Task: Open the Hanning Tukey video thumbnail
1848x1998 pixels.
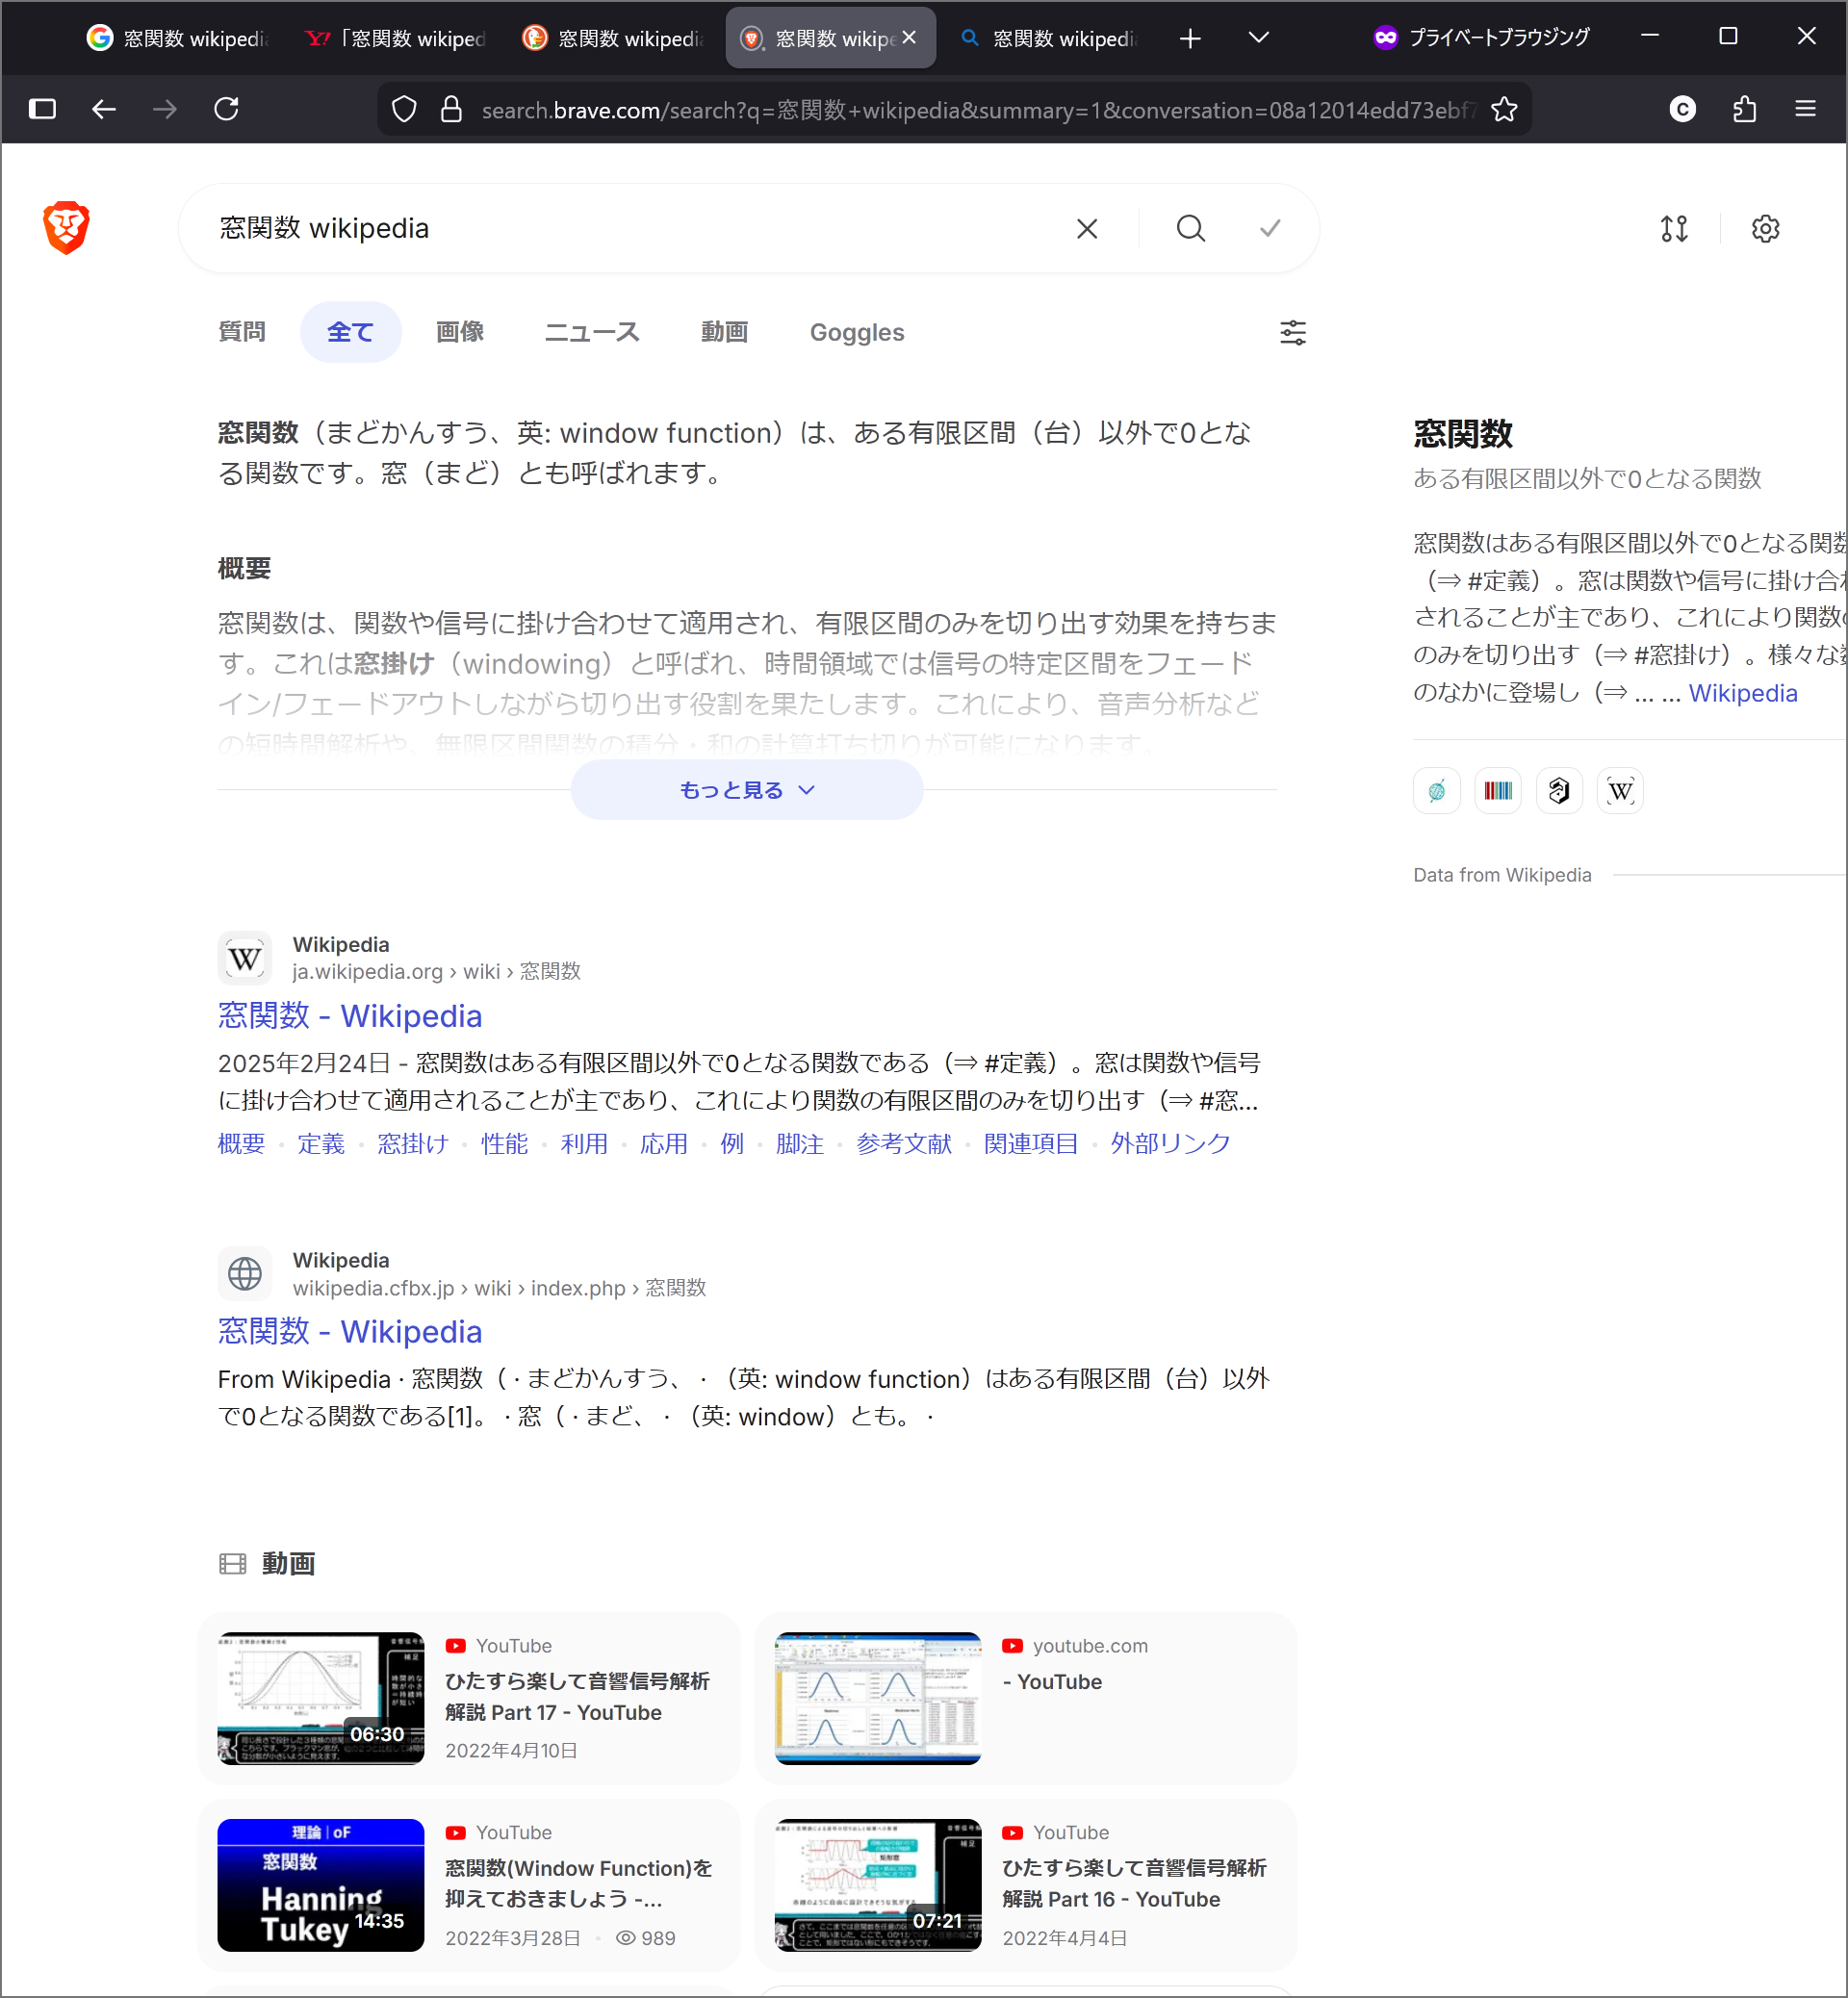Action: [320, 1884]
